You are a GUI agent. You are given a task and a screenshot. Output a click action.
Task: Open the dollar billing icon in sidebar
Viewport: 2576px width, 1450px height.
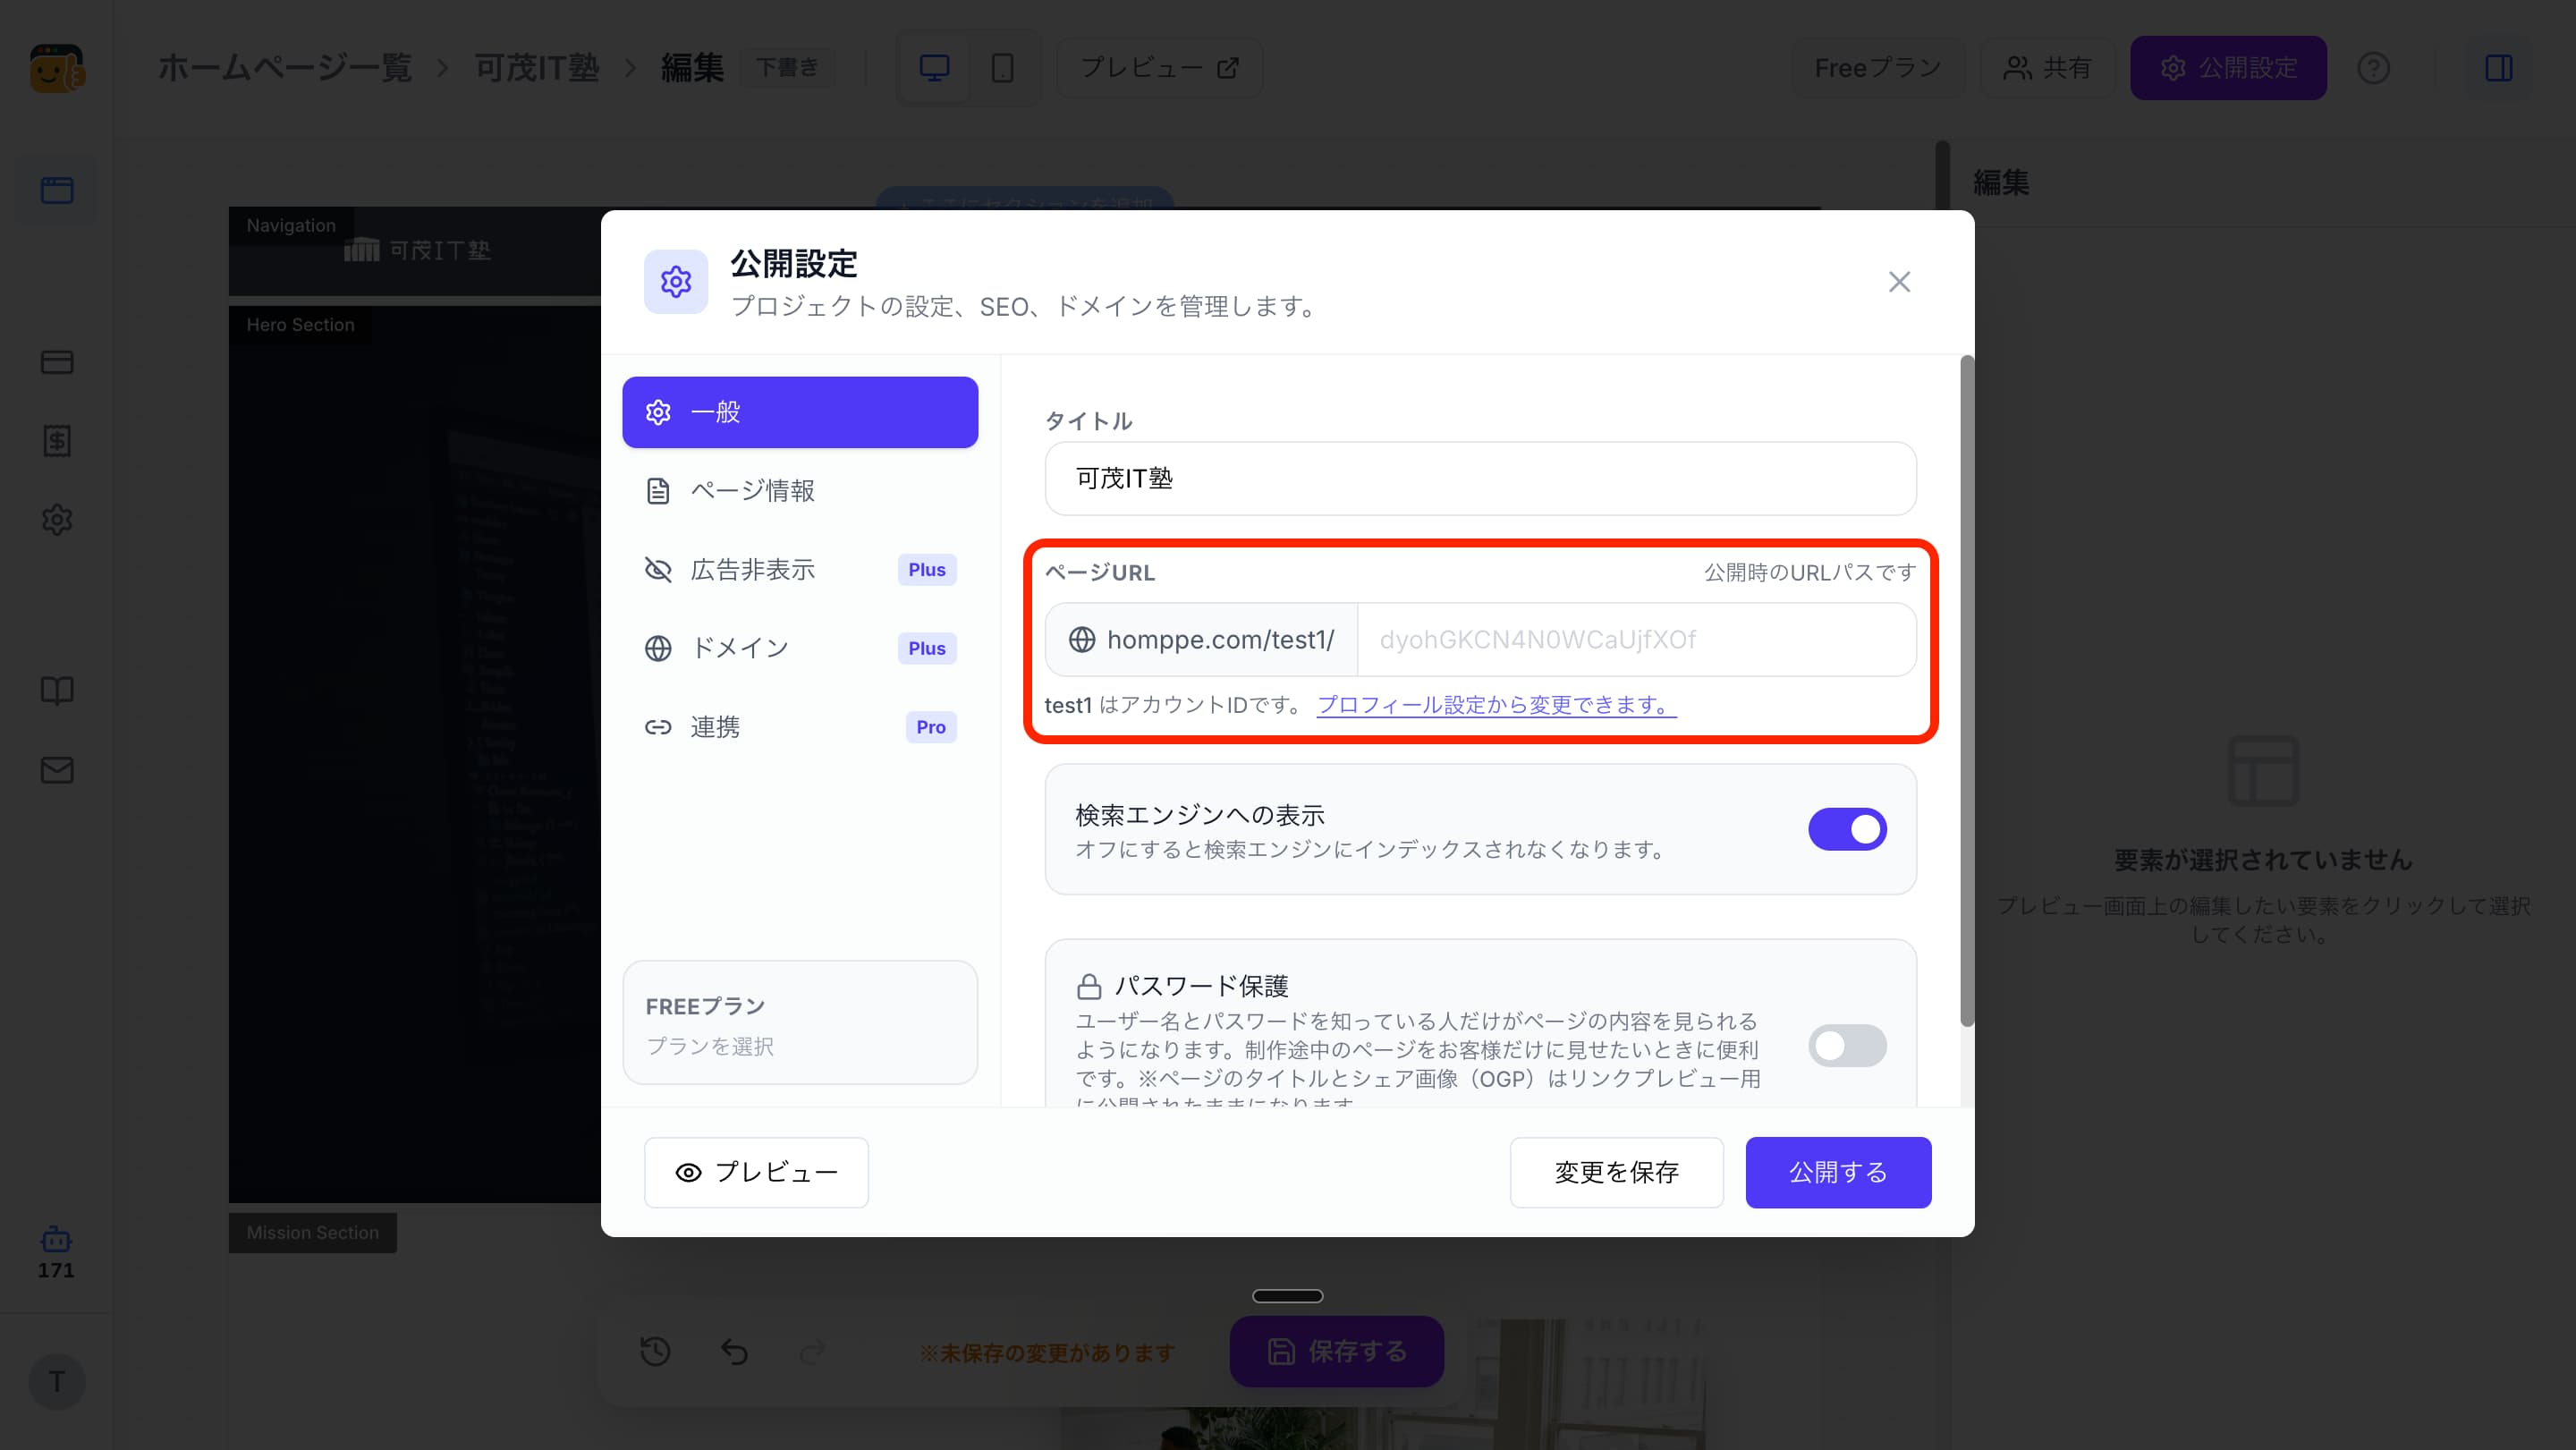57,441
